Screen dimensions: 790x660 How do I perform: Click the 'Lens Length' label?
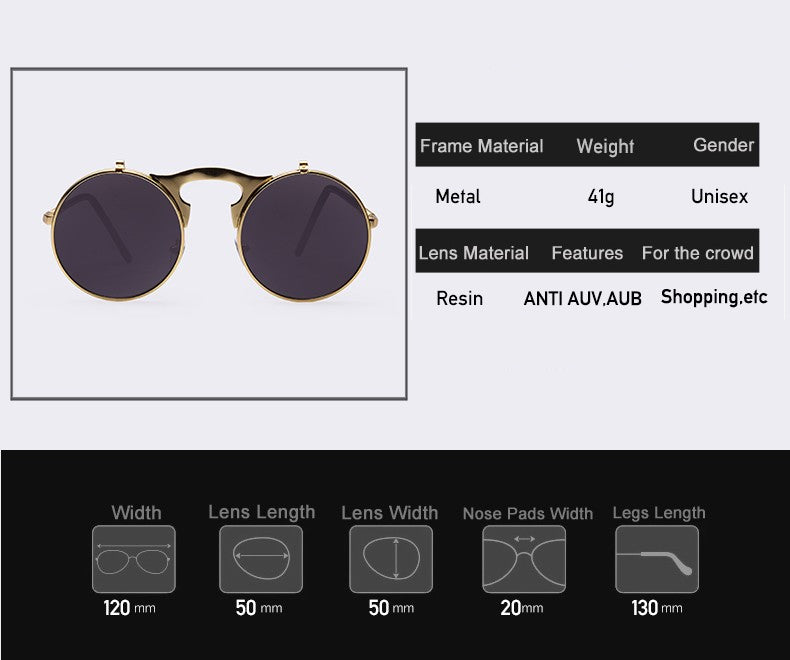coord(262,512)
